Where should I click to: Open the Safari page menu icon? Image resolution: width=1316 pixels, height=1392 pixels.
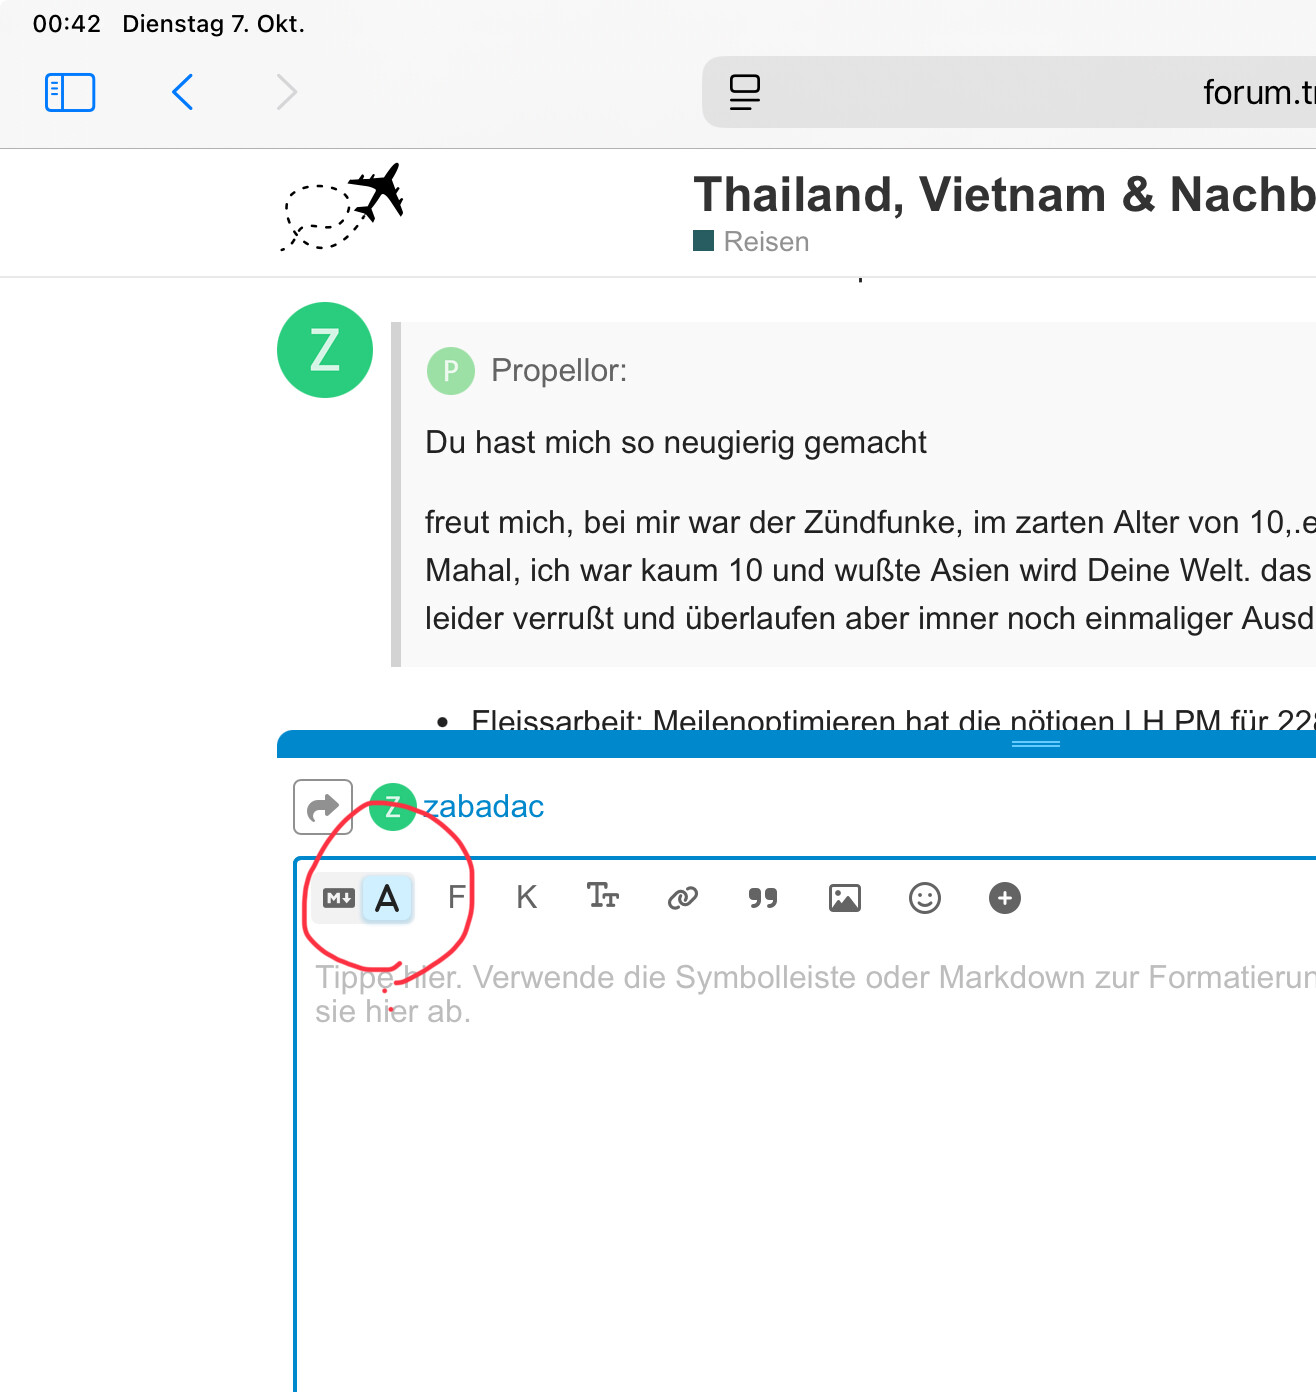tap(745, 92)
